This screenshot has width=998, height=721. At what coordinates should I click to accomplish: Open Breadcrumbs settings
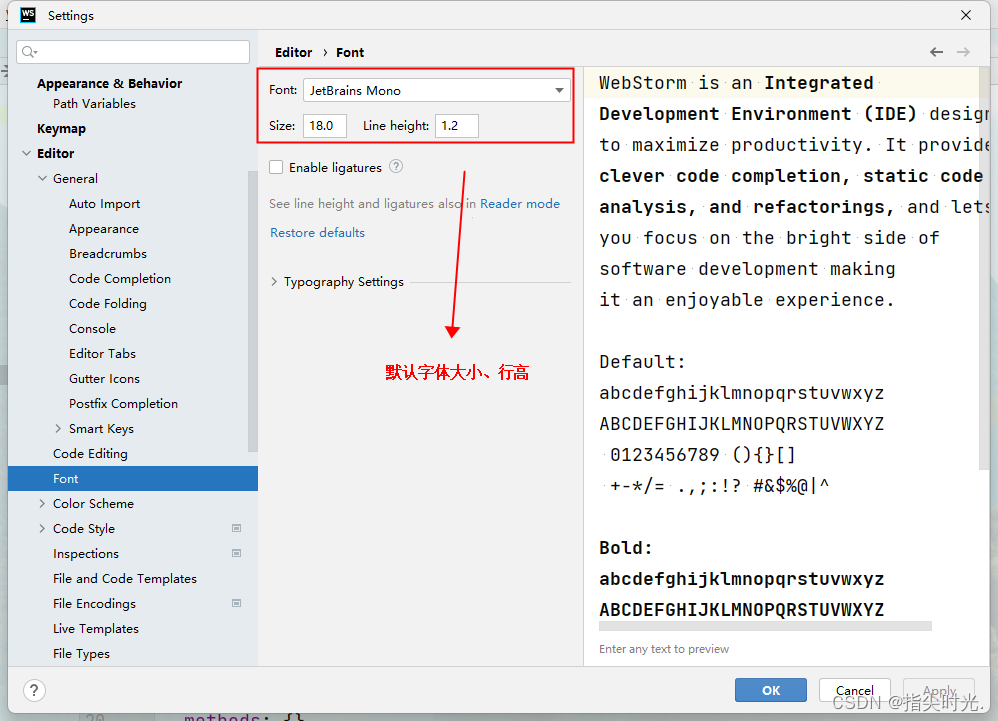click(x=108, y=253)
